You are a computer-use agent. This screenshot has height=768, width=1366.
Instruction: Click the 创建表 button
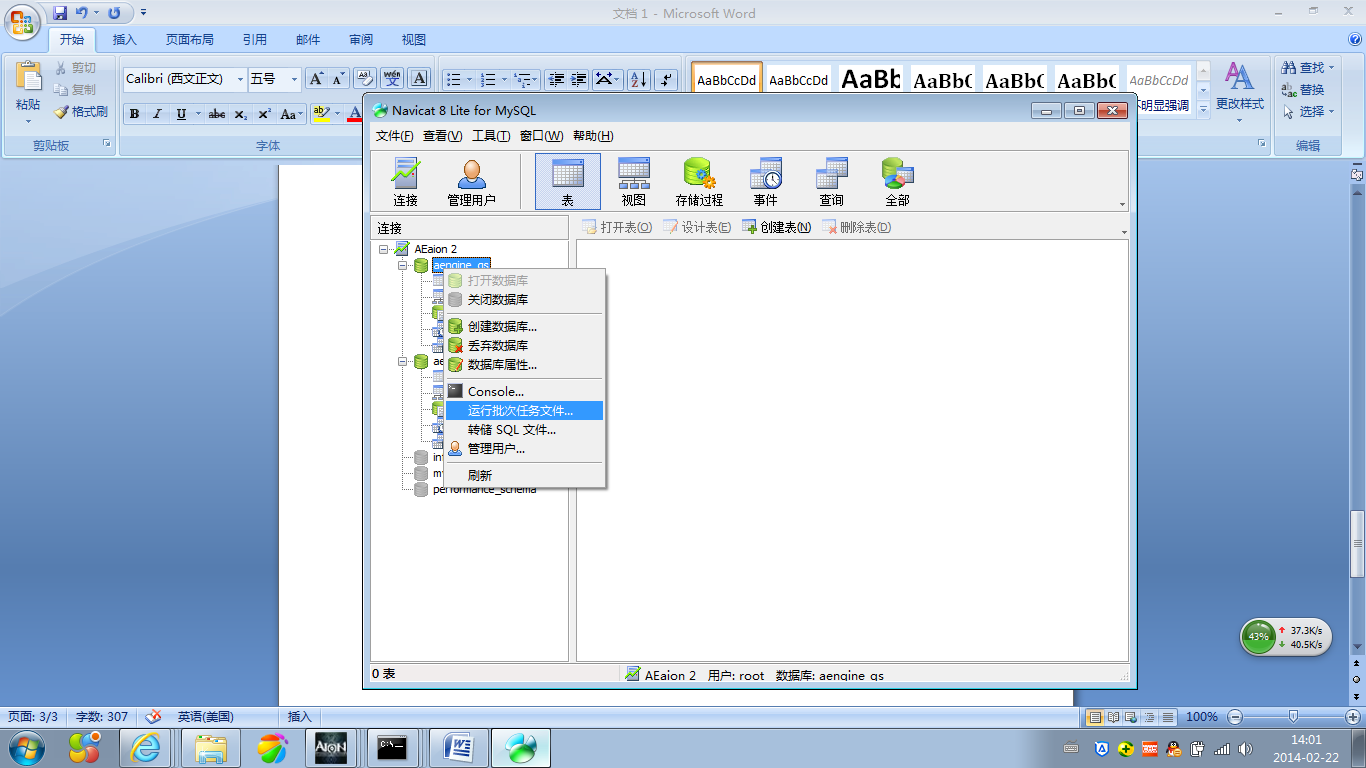pos(777,227)
